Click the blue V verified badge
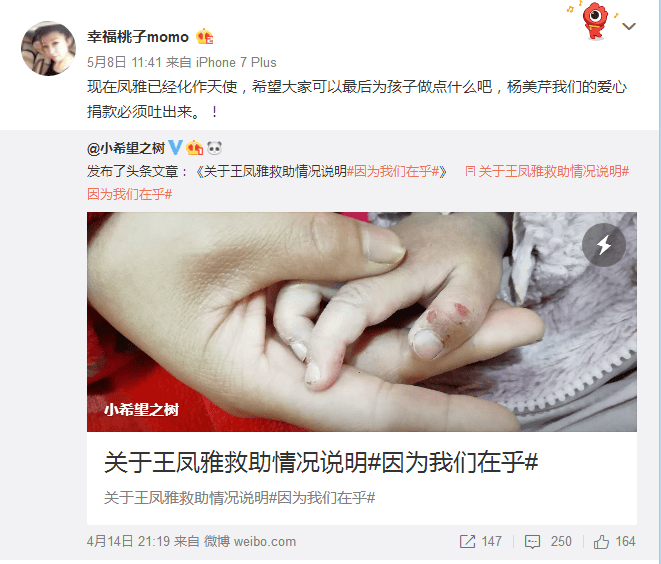 175,148
